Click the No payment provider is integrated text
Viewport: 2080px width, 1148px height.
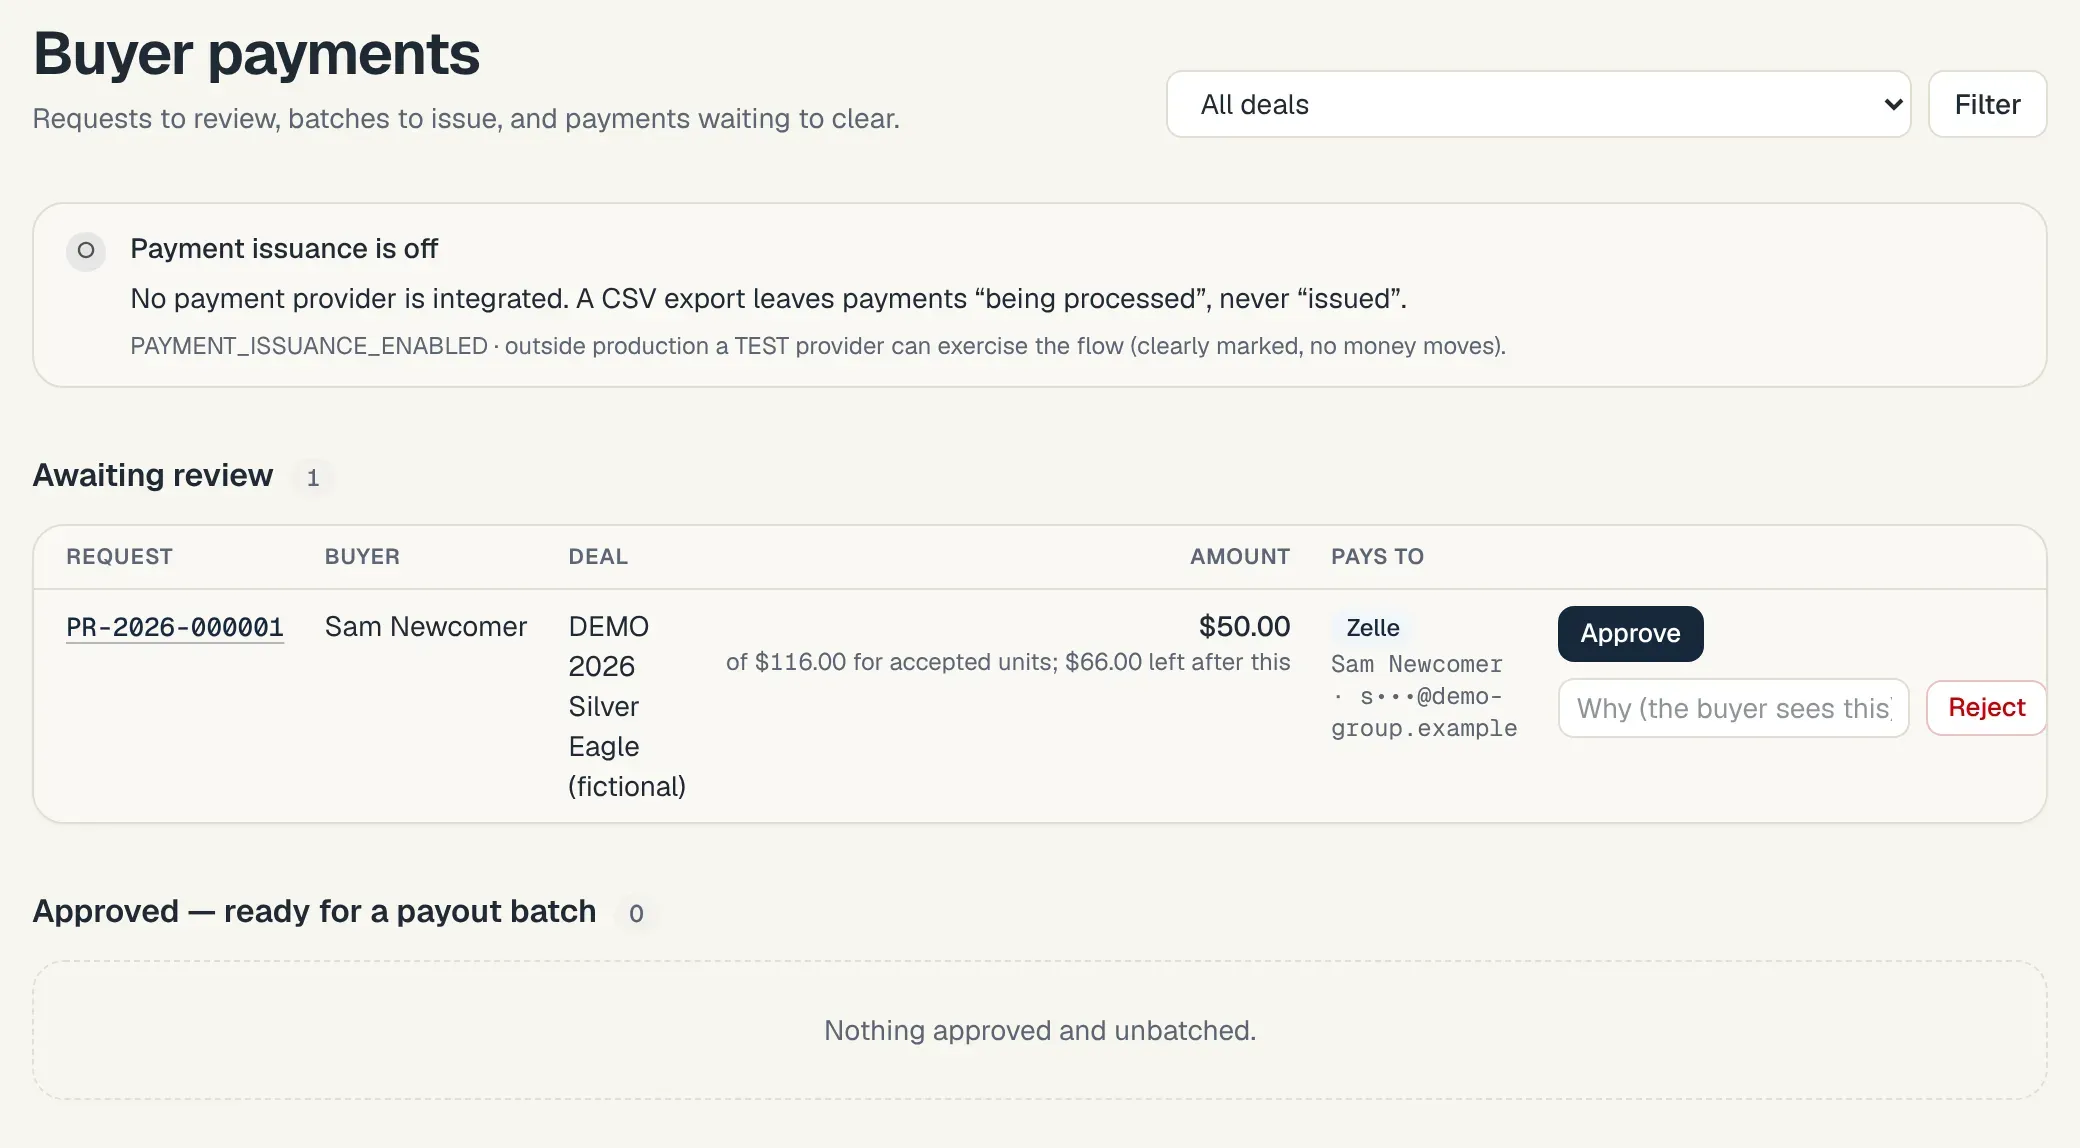pos(768,299)
